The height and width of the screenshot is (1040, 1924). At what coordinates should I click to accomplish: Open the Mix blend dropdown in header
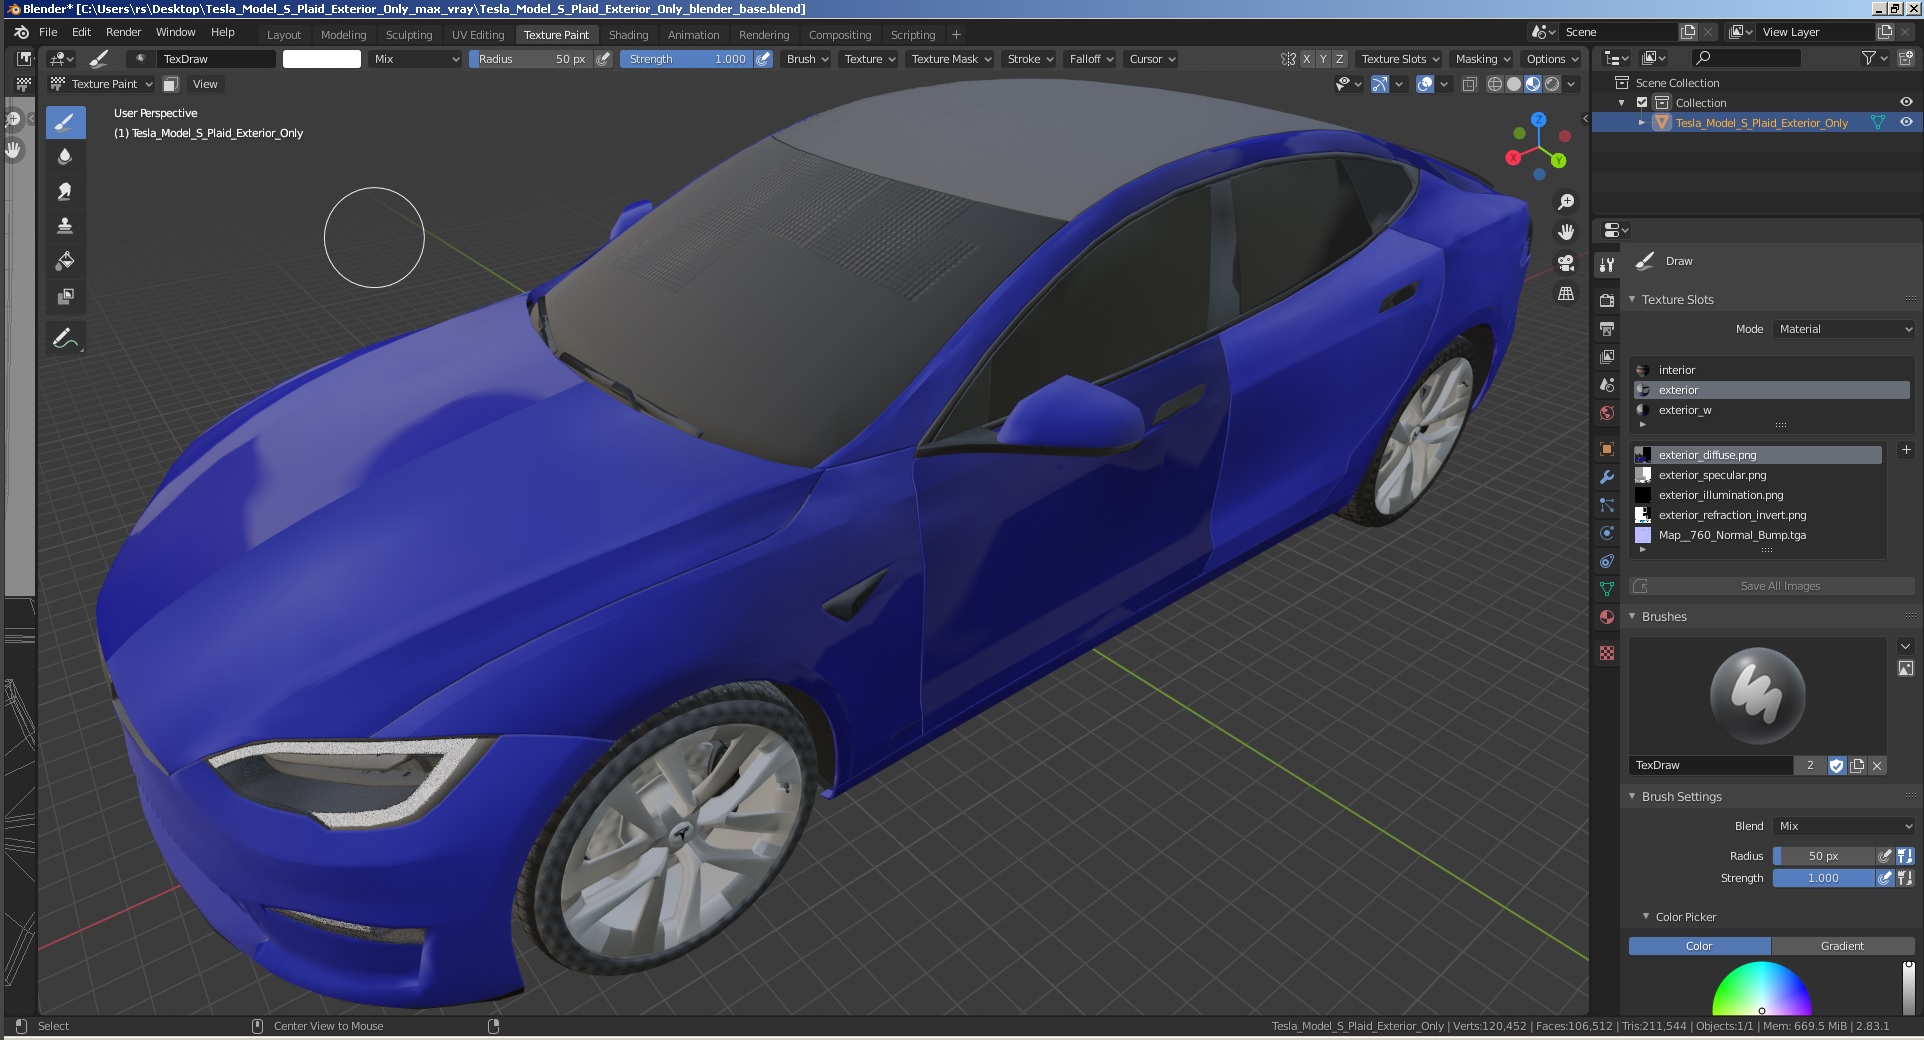point(415,59)
